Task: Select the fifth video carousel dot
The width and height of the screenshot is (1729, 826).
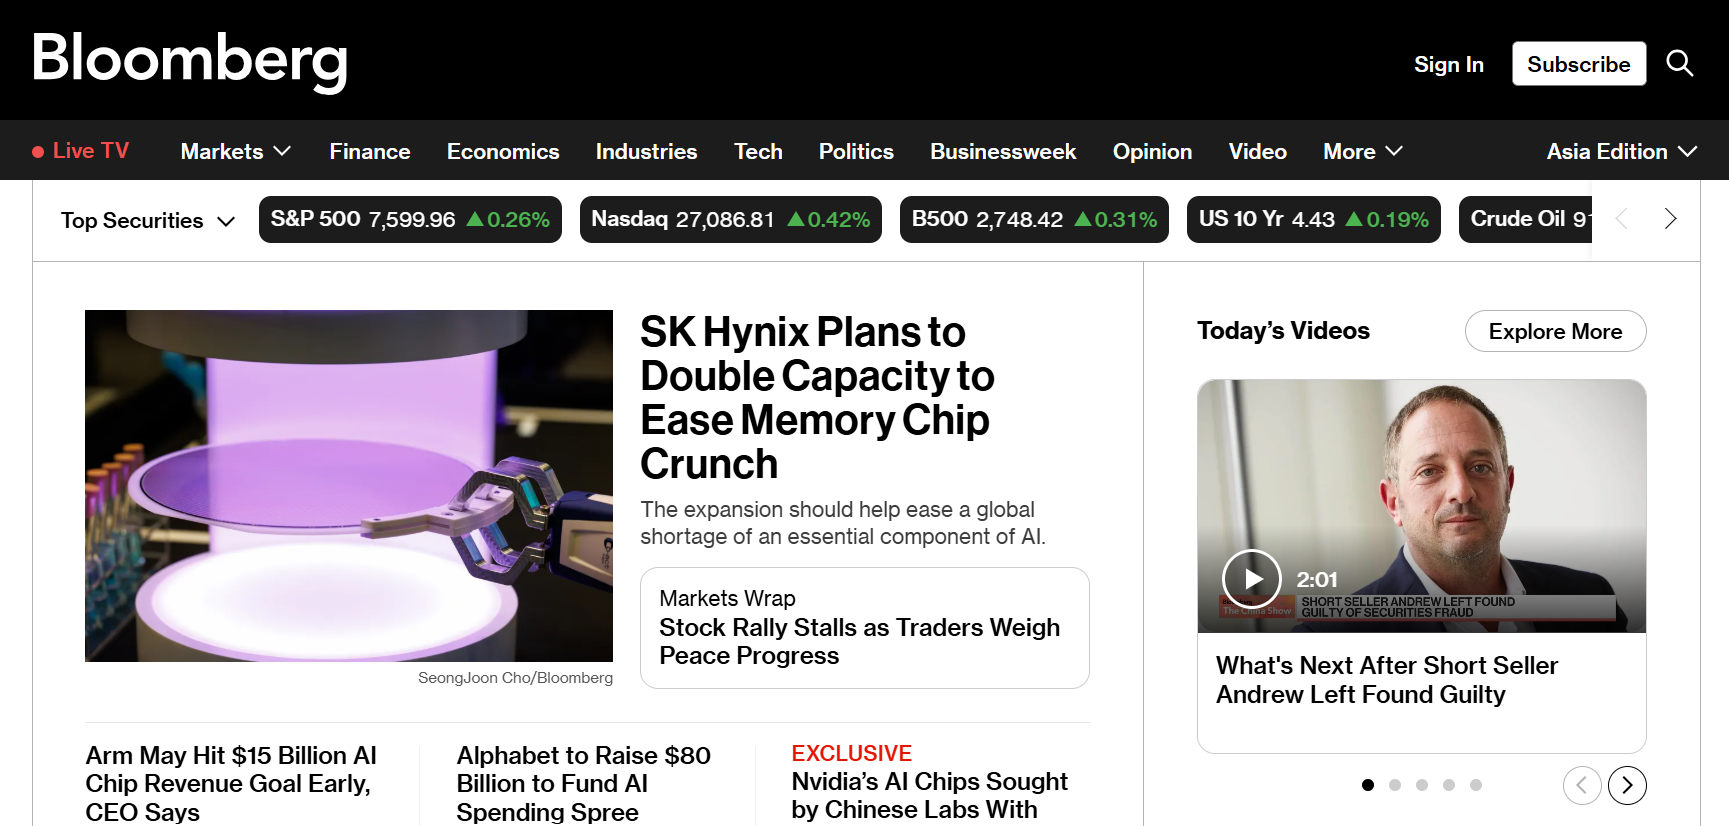Action: pos(1476,785)
